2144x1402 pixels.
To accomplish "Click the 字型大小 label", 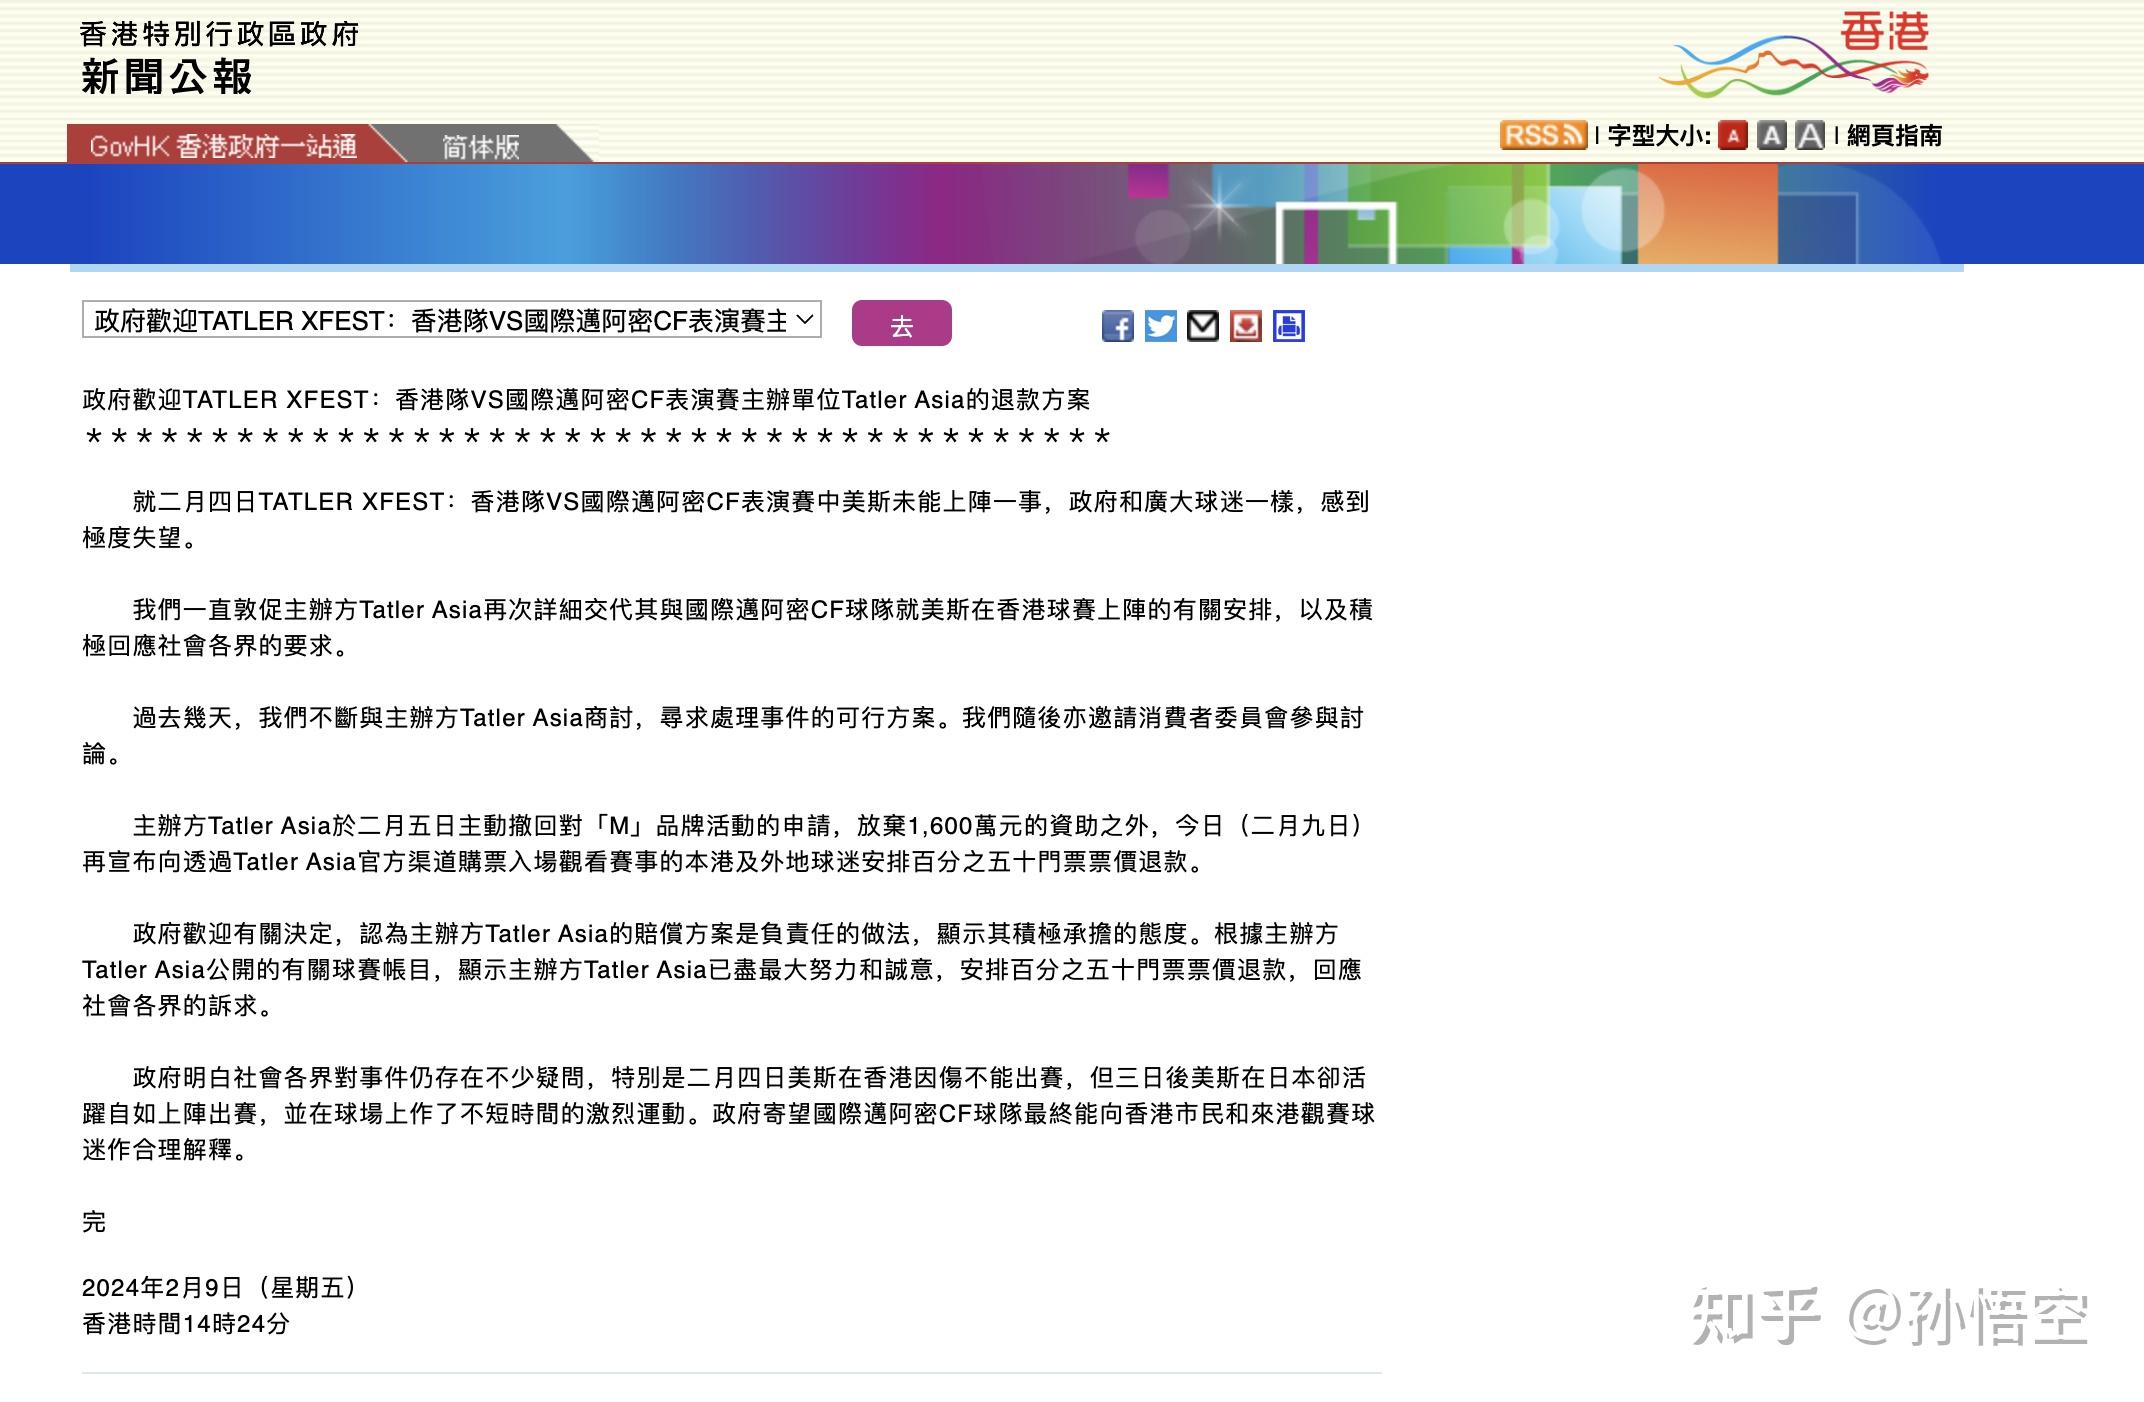I will pos(1658,136).
